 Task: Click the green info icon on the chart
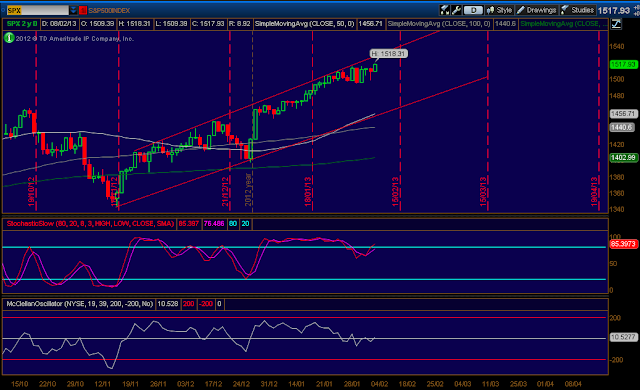pyautogui.click(x=9, y=38)
